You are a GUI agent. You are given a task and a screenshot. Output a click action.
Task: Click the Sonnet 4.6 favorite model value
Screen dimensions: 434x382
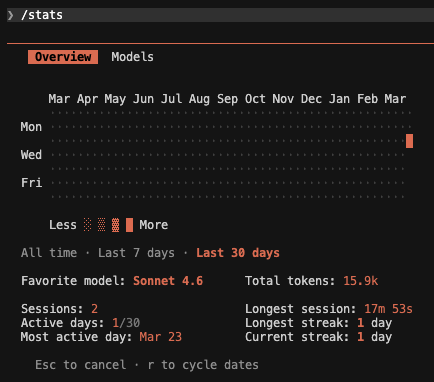168,281
